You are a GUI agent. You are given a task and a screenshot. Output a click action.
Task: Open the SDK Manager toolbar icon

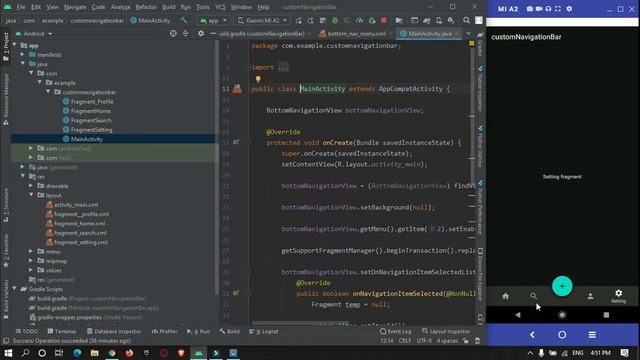451,20
